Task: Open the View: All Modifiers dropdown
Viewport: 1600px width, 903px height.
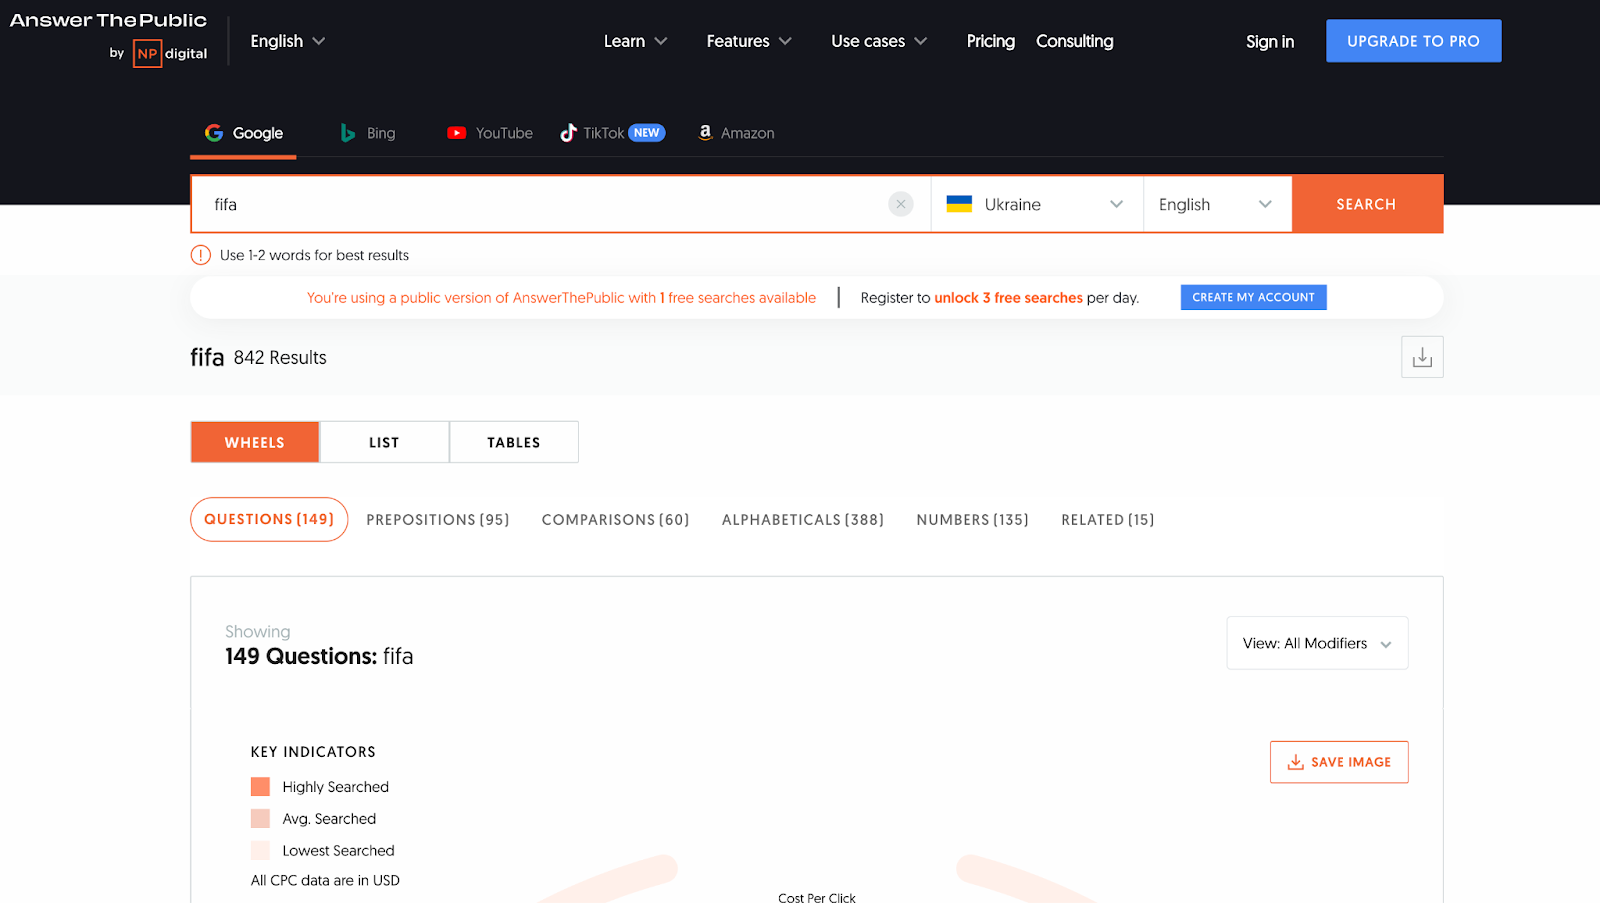Action: (1317, 643)
